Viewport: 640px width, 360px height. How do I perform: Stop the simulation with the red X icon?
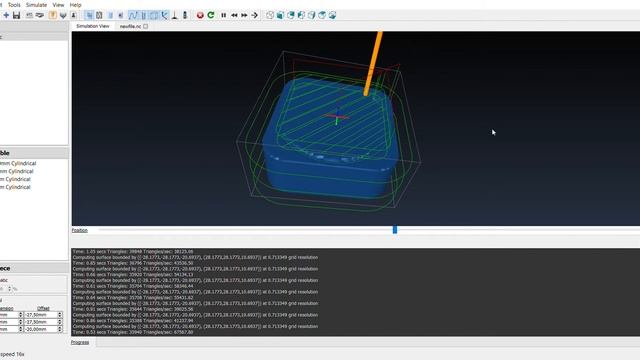(x=200, y=15)
